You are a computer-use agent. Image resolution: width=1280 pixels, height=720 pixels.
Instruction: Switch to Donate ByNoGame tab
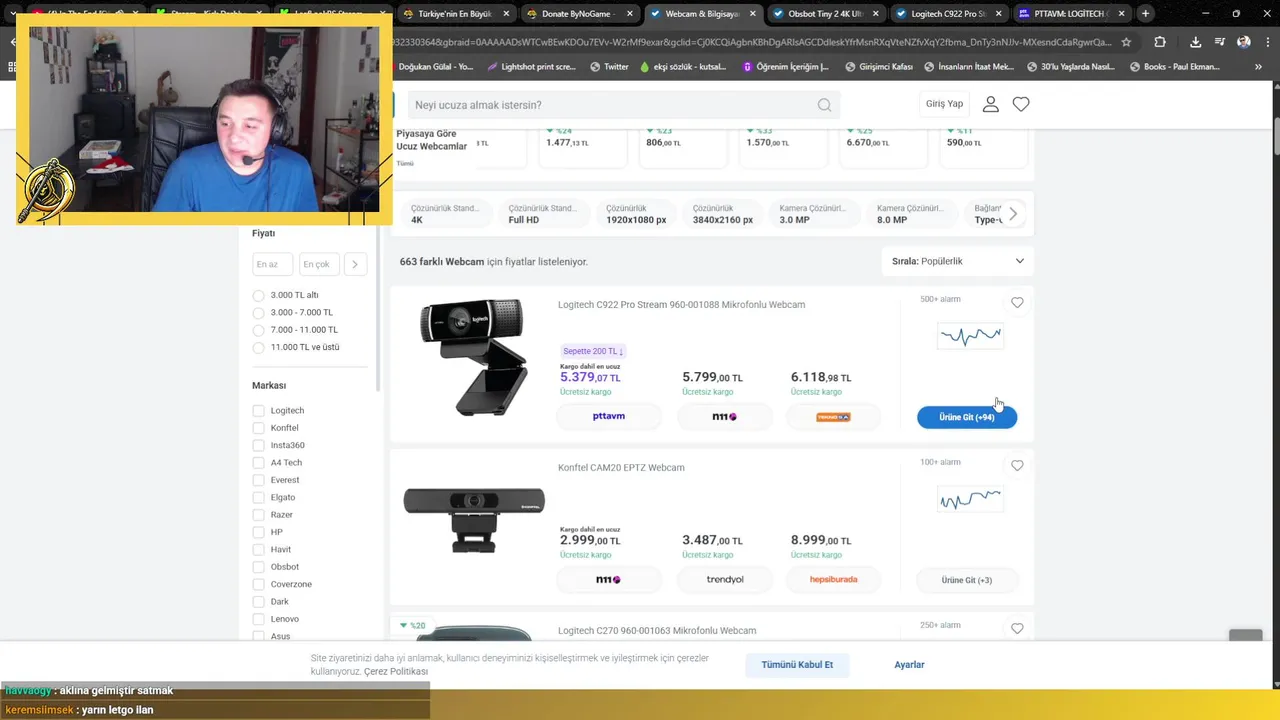pyautogui.click(x=581, y=14)
